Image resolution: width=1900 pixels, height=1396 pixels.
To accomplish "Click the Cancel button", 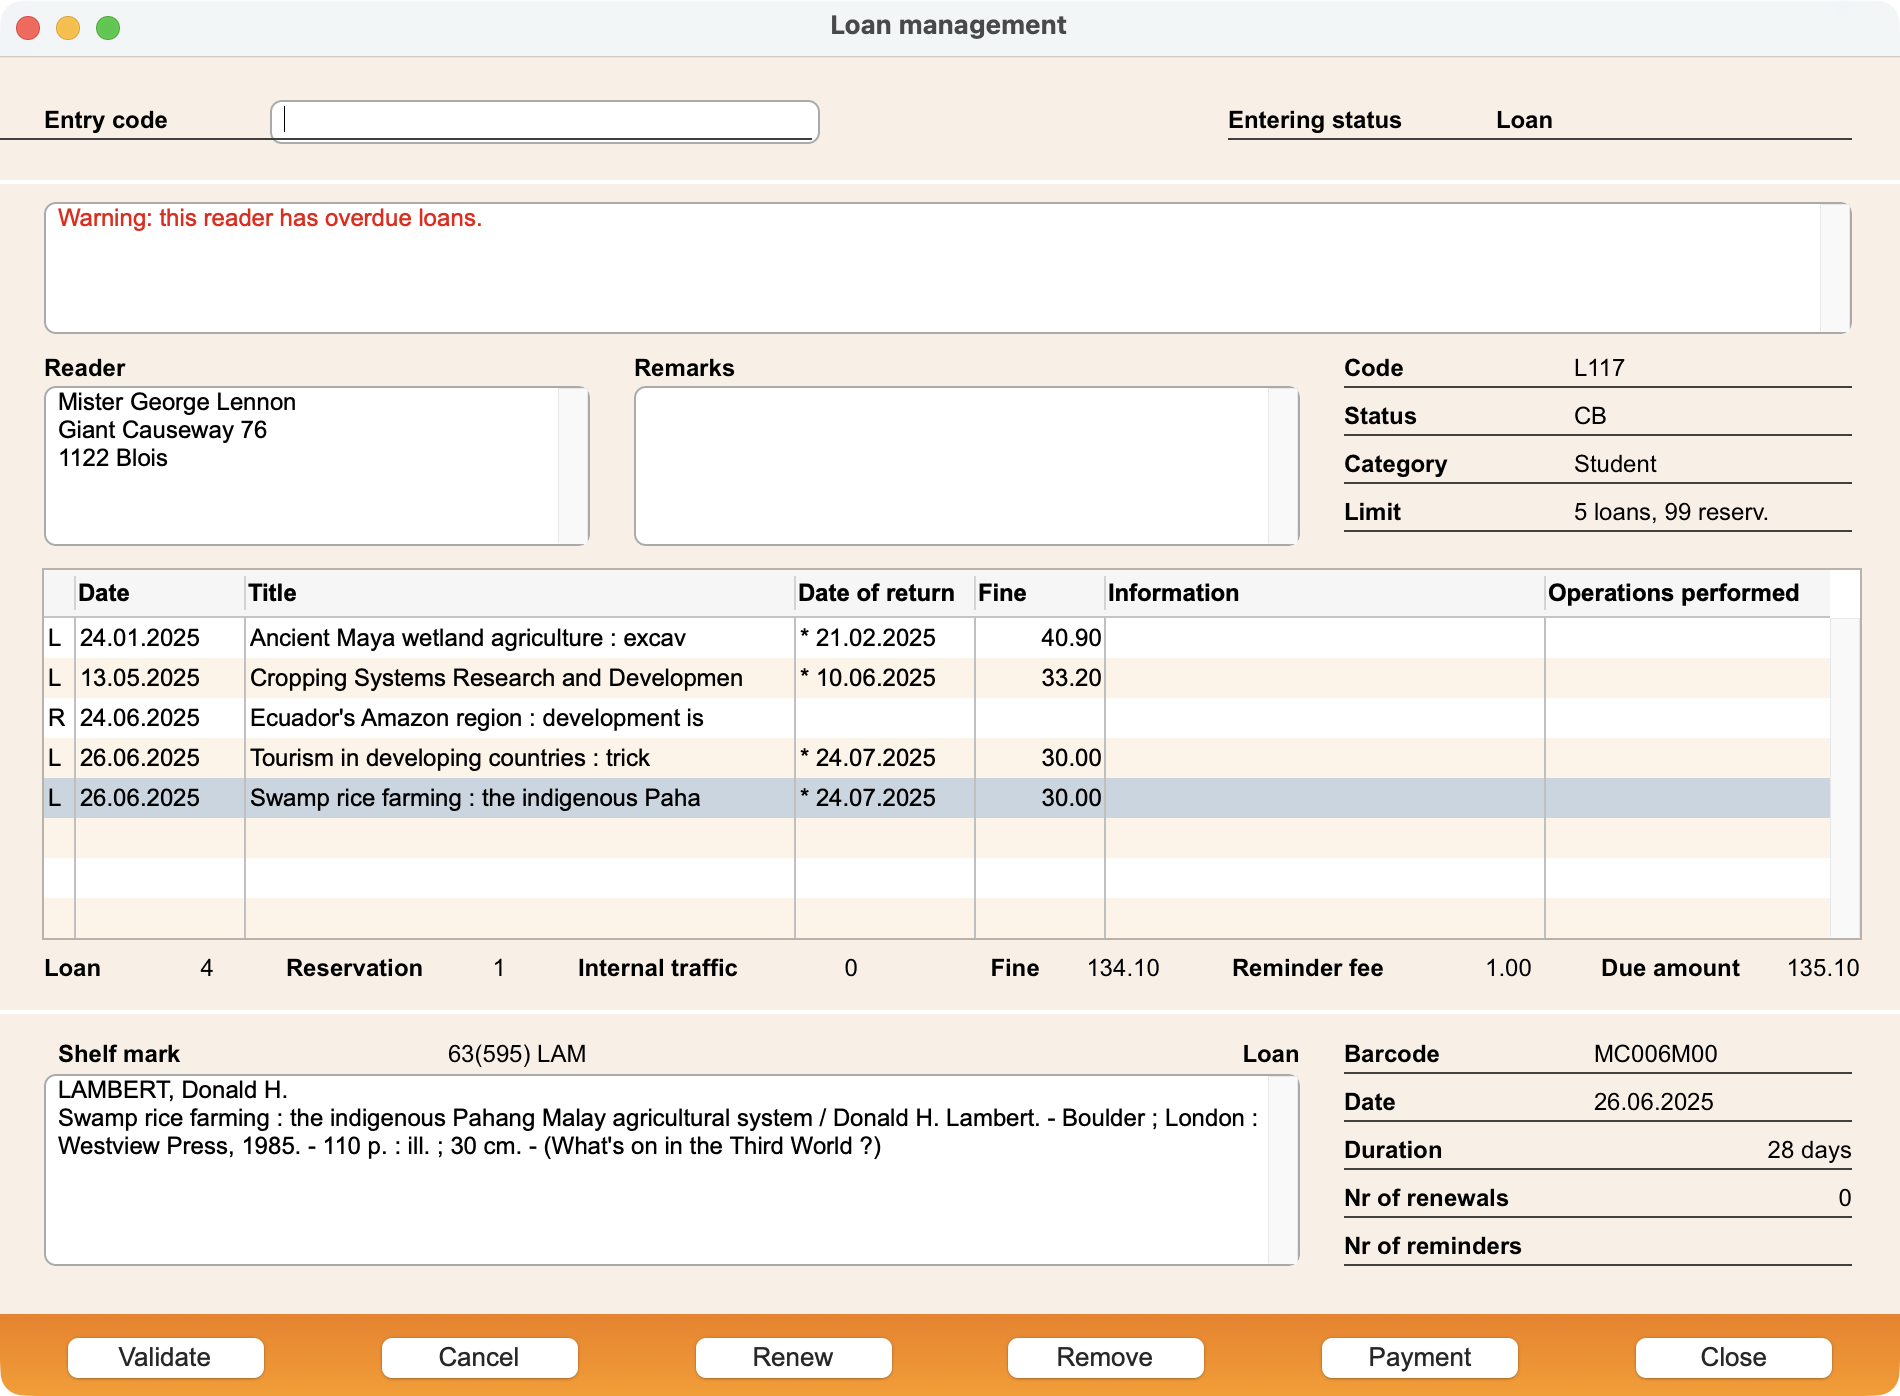I will tap(479, 1357).
